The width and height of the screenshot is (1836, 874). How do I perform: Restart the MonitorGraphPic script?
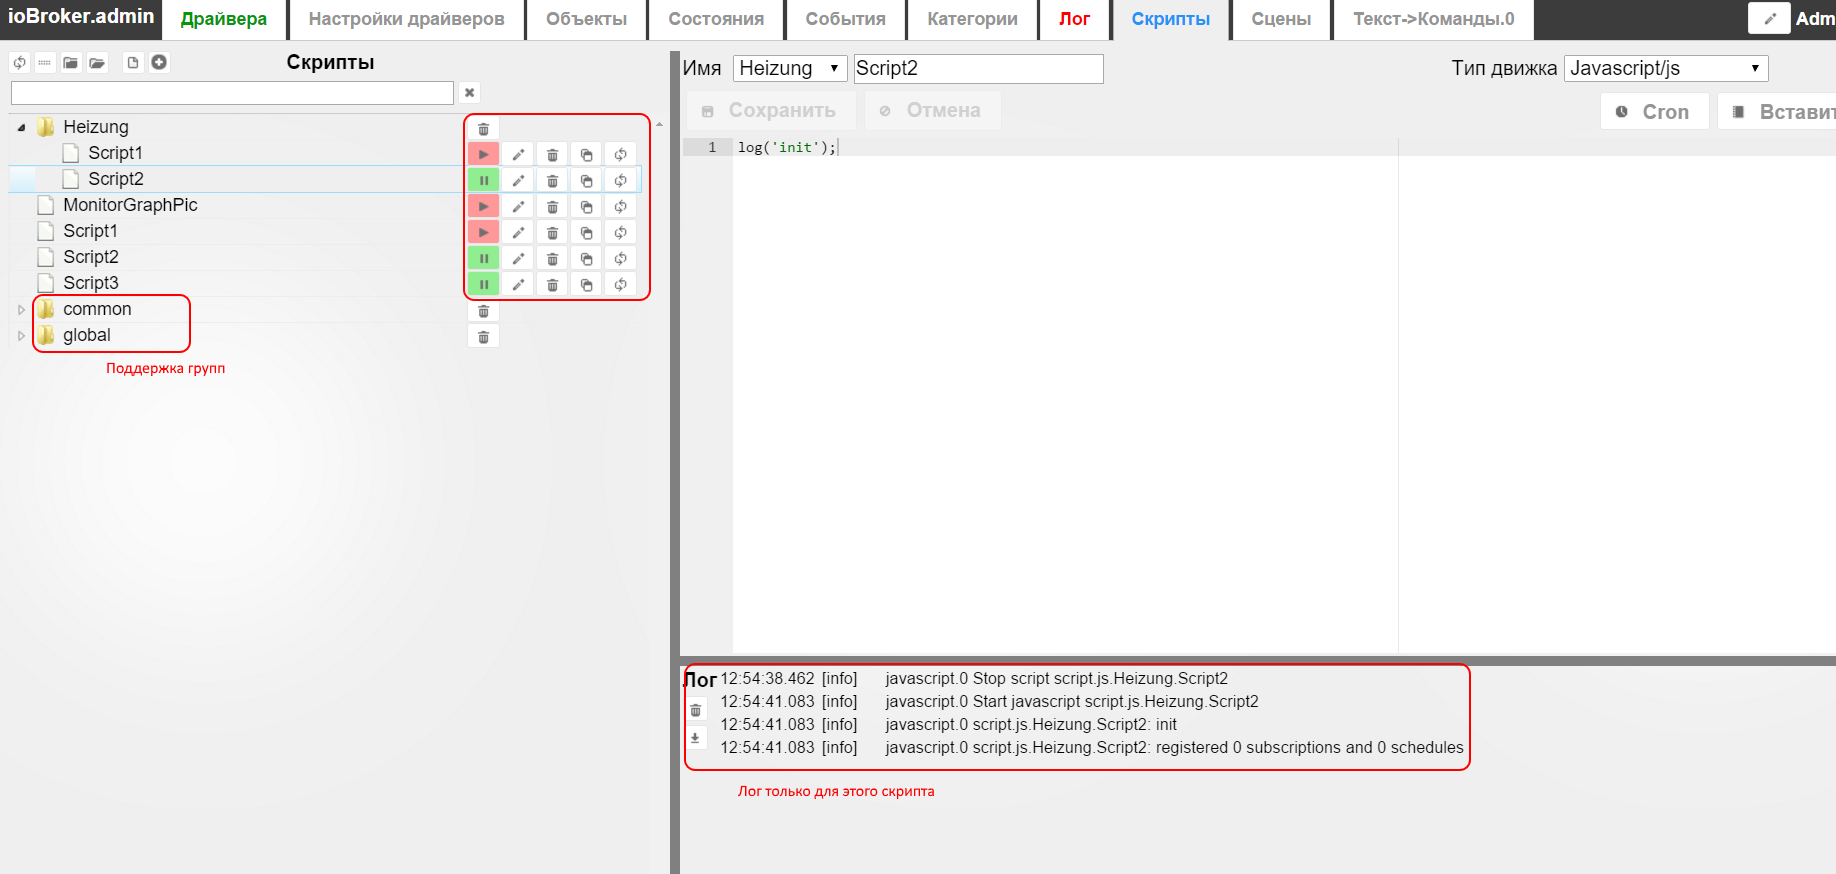pyautogui.click(x=620, y=207)
